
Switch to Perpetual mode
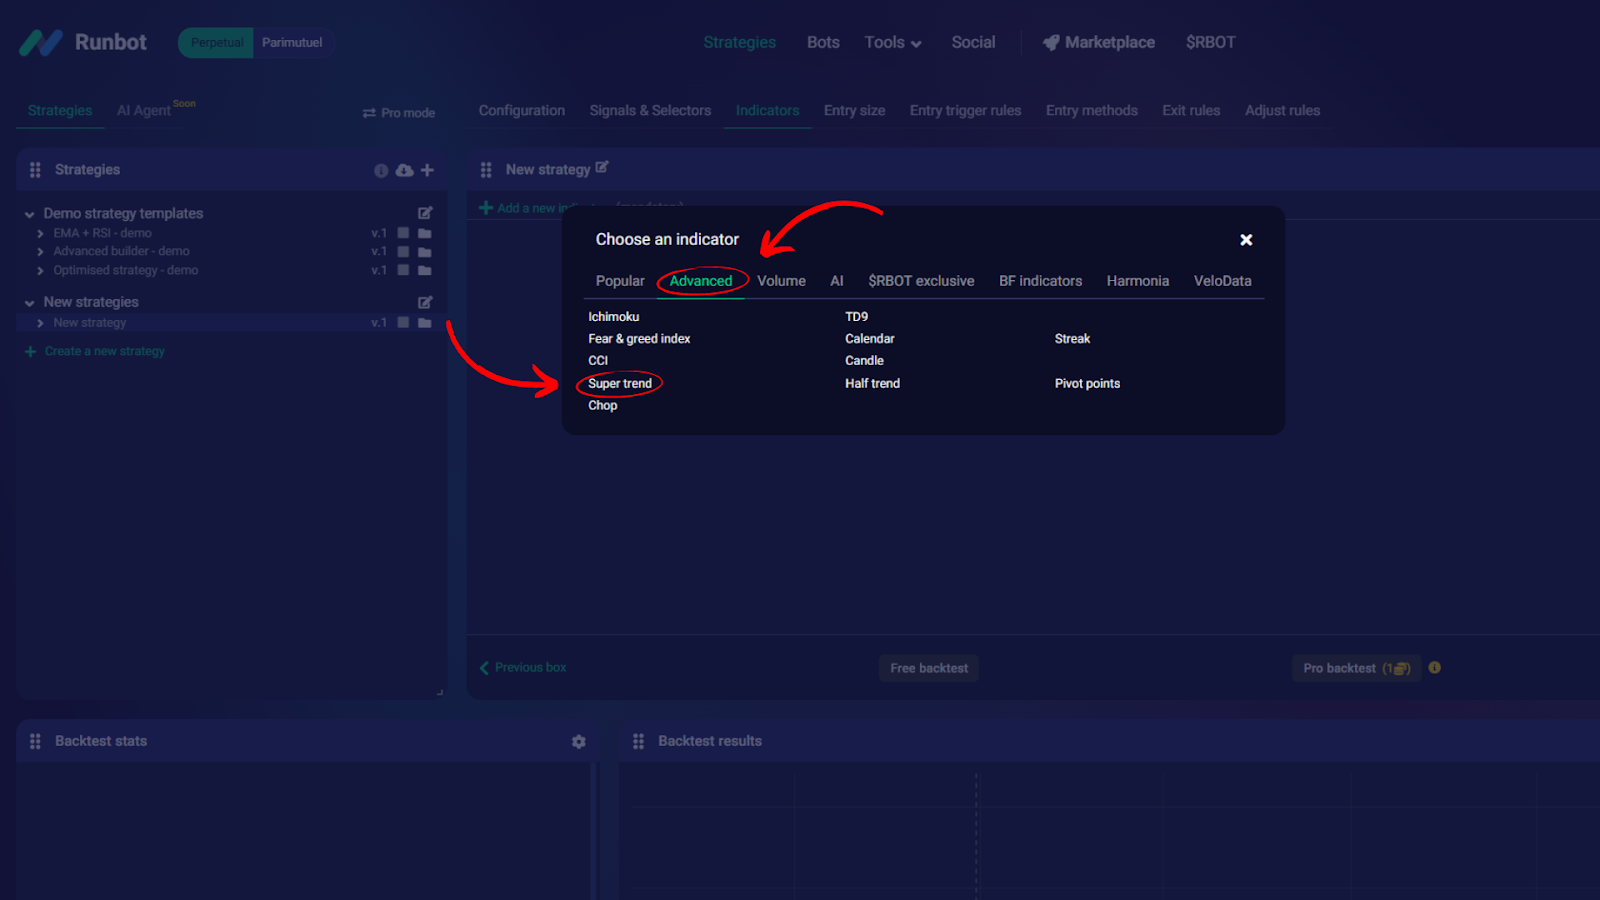click(x=216, y=42)
